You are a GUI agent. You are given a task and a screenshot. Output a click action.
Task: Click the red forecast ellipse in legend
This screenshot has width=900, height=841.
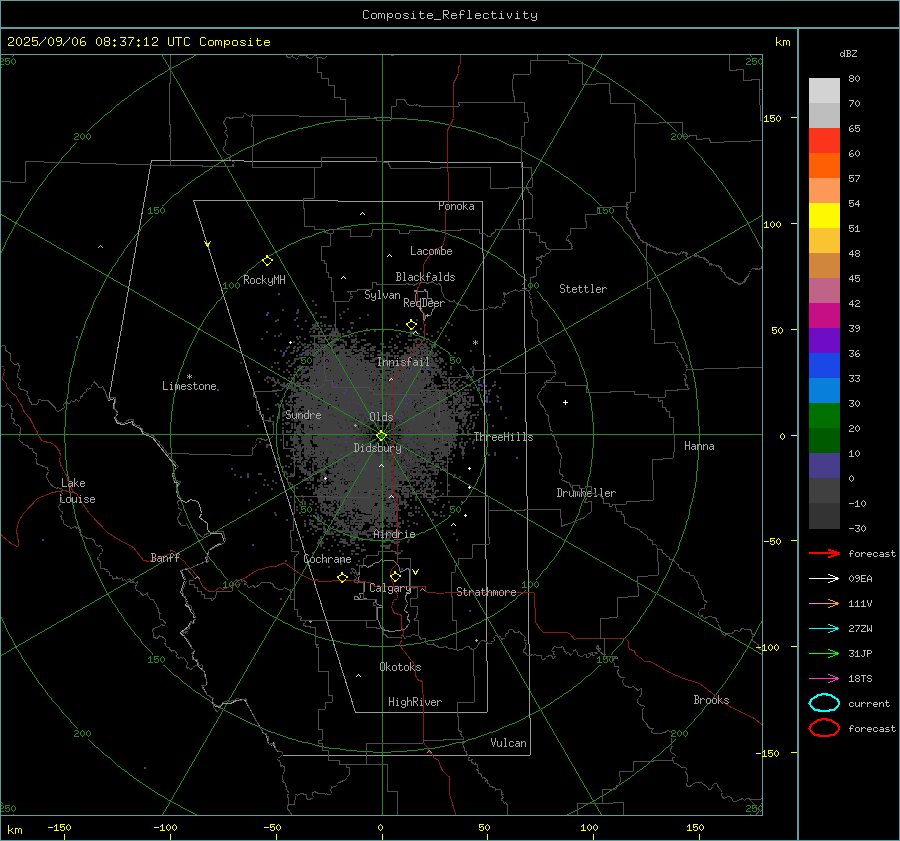(x=824, y=728)
